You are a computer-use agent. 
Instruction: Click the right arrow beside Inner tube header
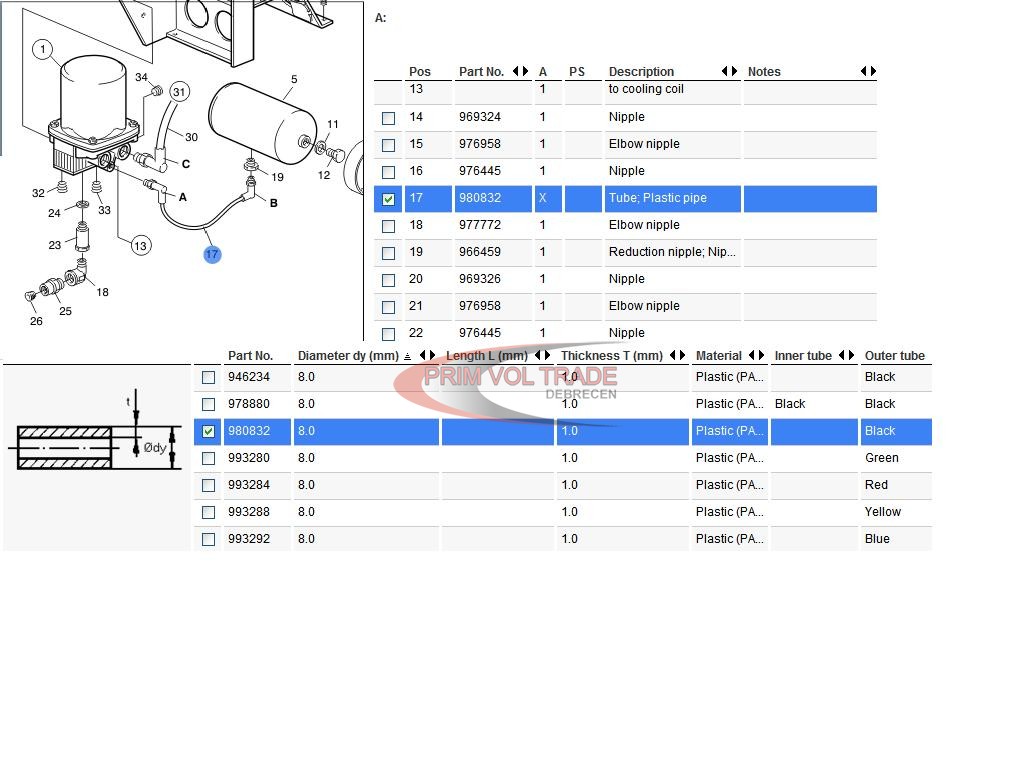click(851, 355)
